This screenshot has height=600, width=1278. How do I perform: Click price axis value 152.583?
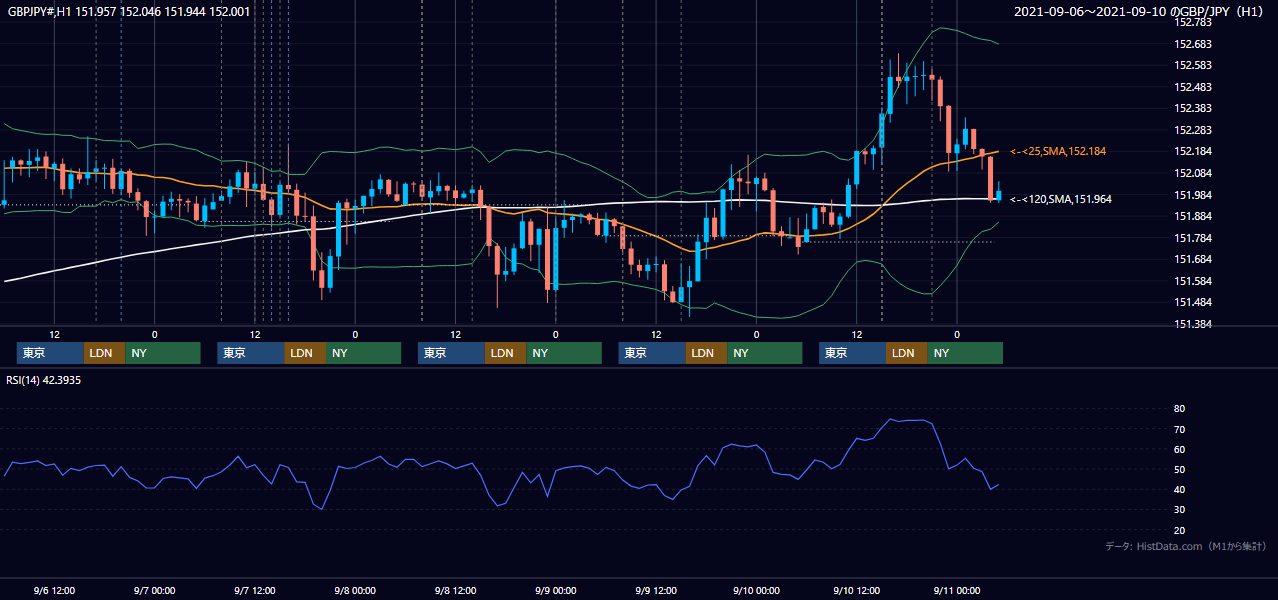point(1192,65)
